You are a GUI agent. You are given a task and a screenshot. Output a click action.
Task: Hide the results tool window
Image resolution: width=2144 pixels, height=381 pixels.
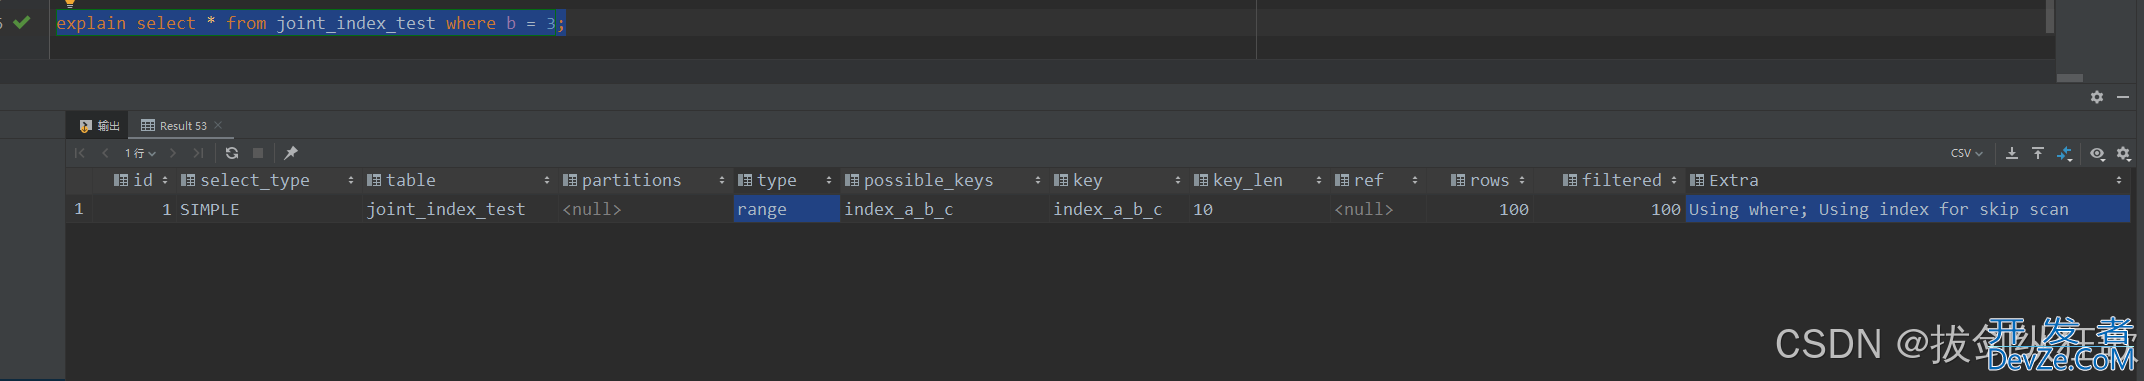coord(2123,97)
